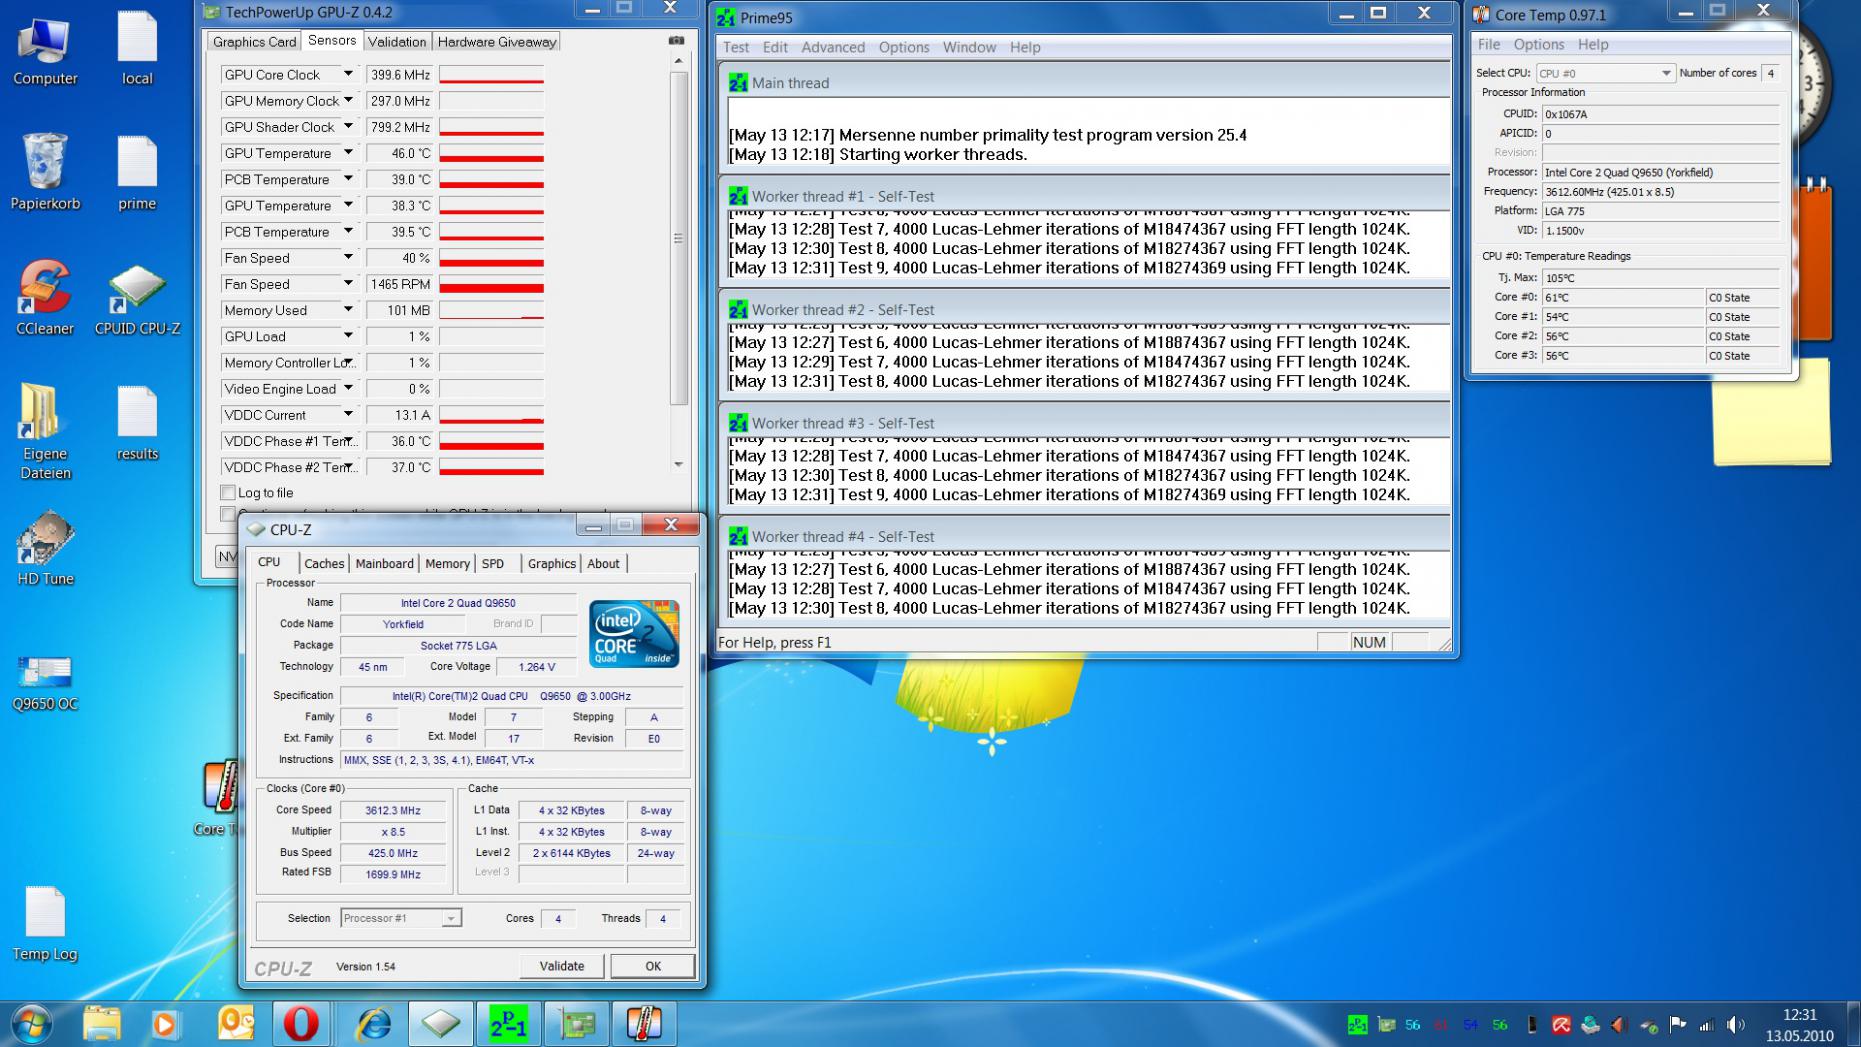This screenshot has width=1861, height=1047.
Task: Switch to CPU-Z via taskbar button
Action: 441,1024
